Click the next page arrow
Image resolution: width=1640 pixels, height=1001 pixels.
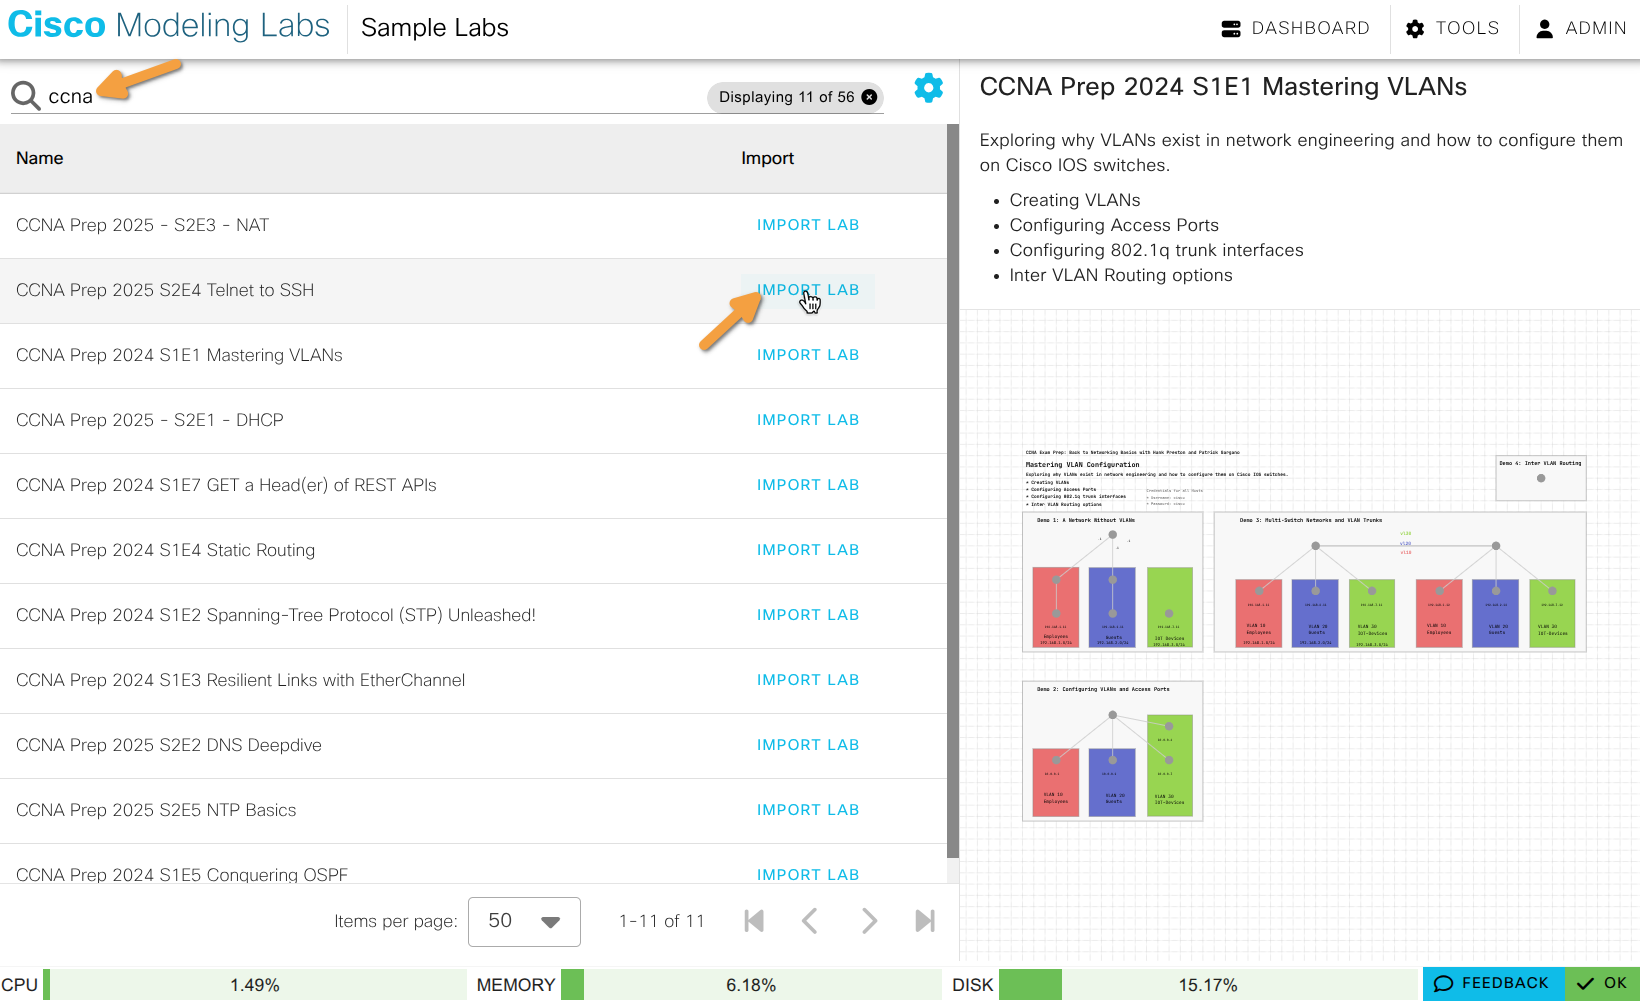(x=869, y=921)
